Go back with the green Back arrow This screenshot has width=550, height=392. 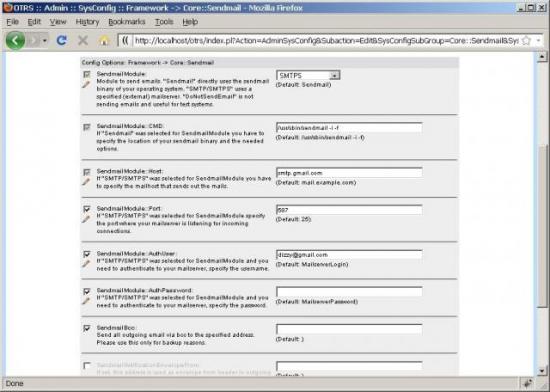(x=15, y=40)
